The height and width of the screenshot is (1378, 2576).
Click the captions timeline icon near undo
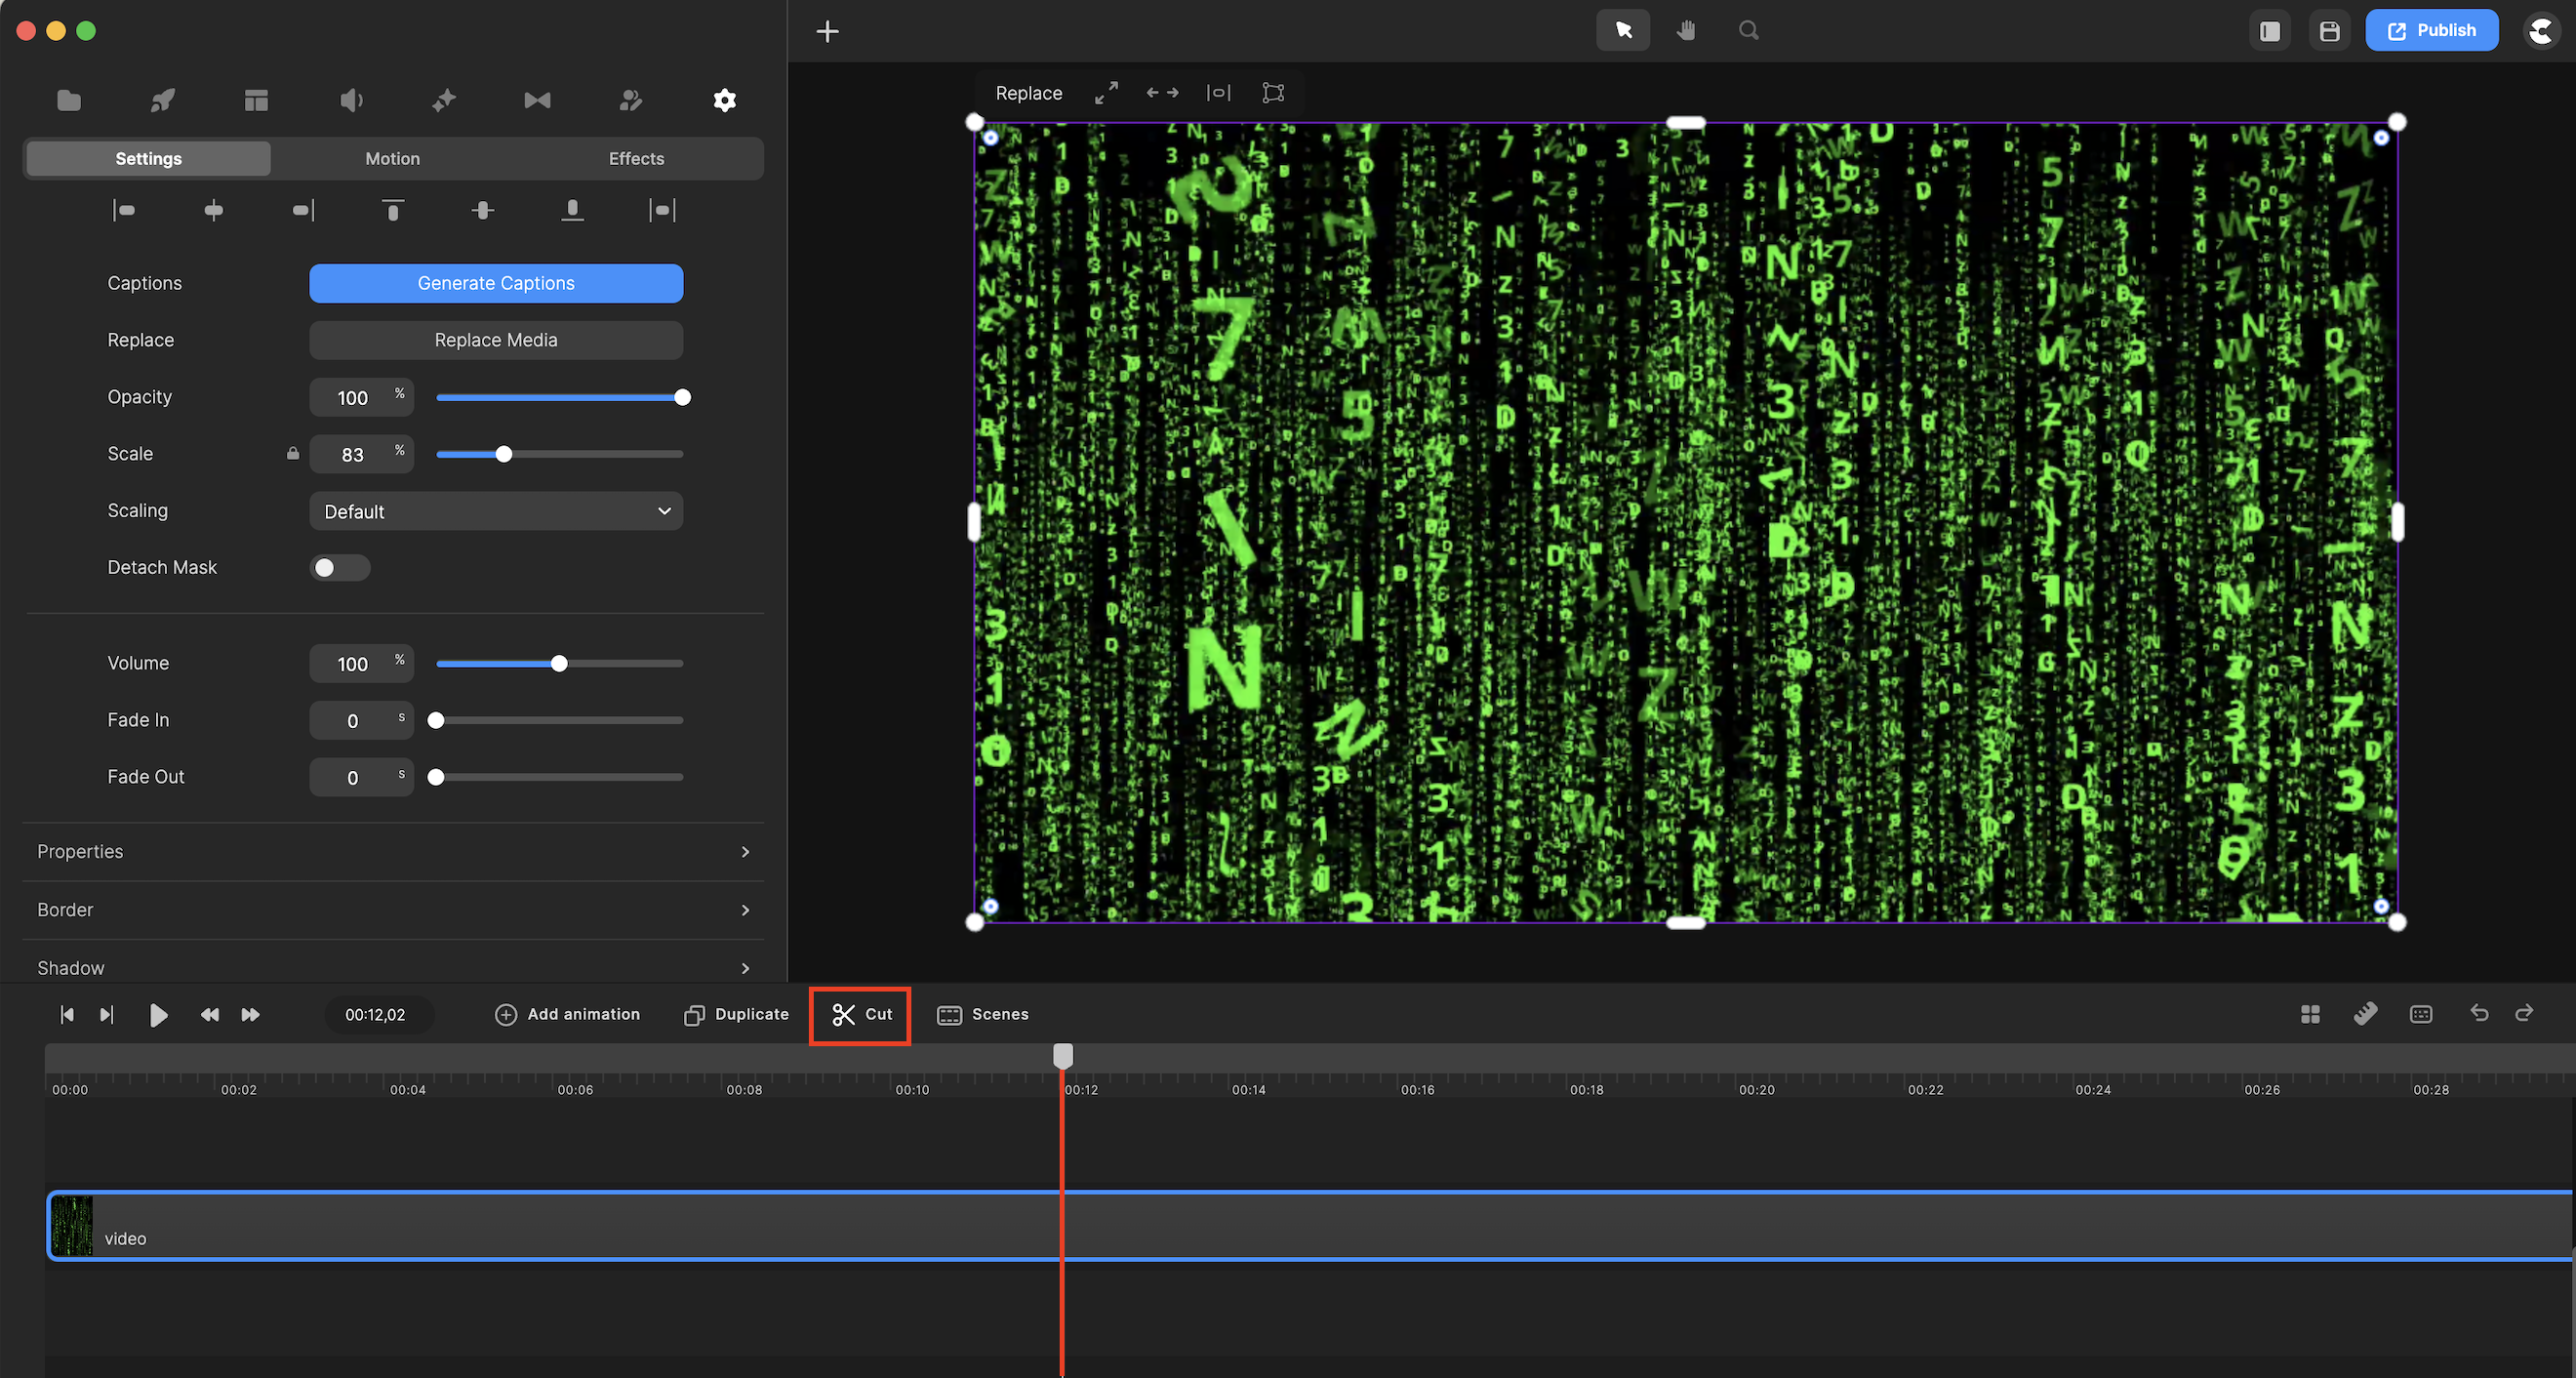[x=2421, y=1014]
